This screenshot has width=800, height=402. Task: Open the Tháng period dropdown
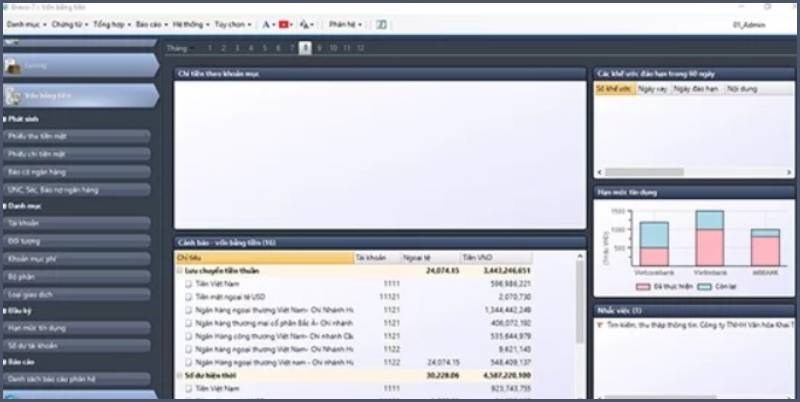(181, 48)
